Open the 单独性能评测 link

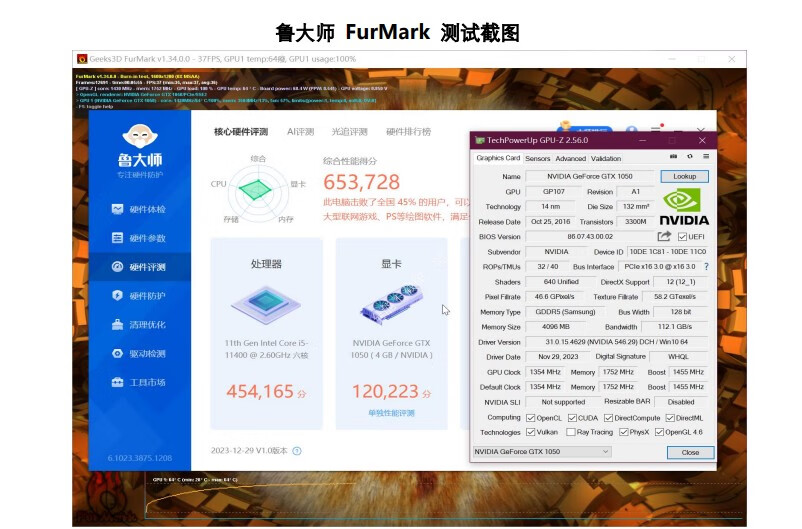391,413
